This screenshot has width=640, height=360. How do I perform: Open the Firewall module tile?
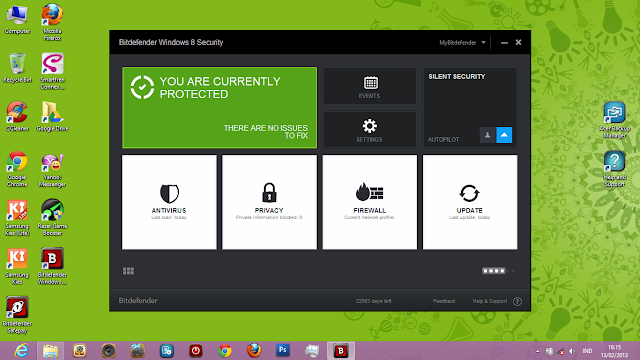(370, 202)
